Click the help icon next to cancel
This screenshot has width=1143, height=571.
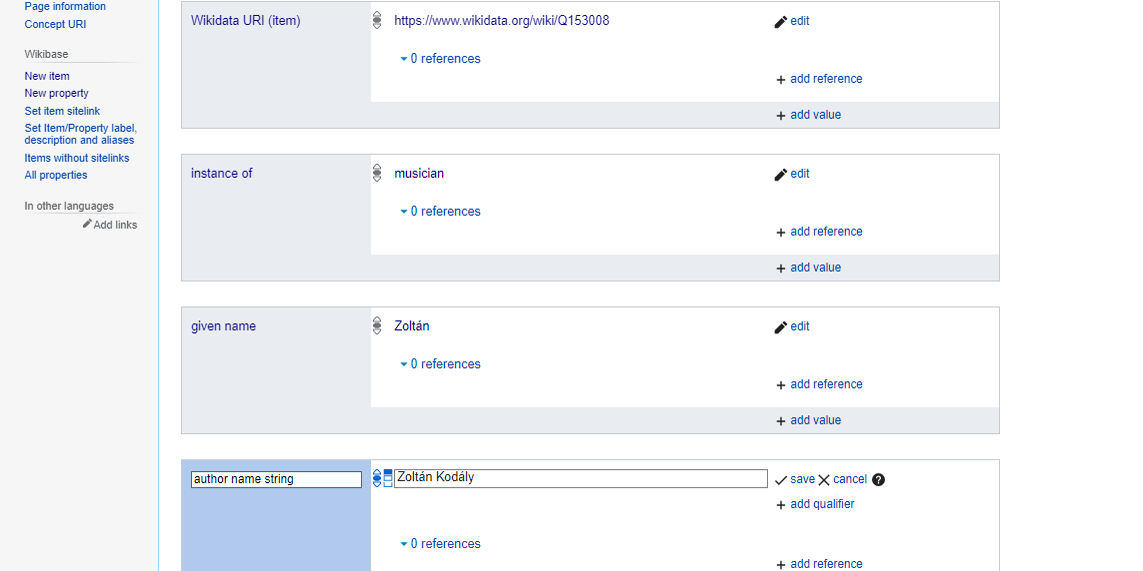click(878, 480)
